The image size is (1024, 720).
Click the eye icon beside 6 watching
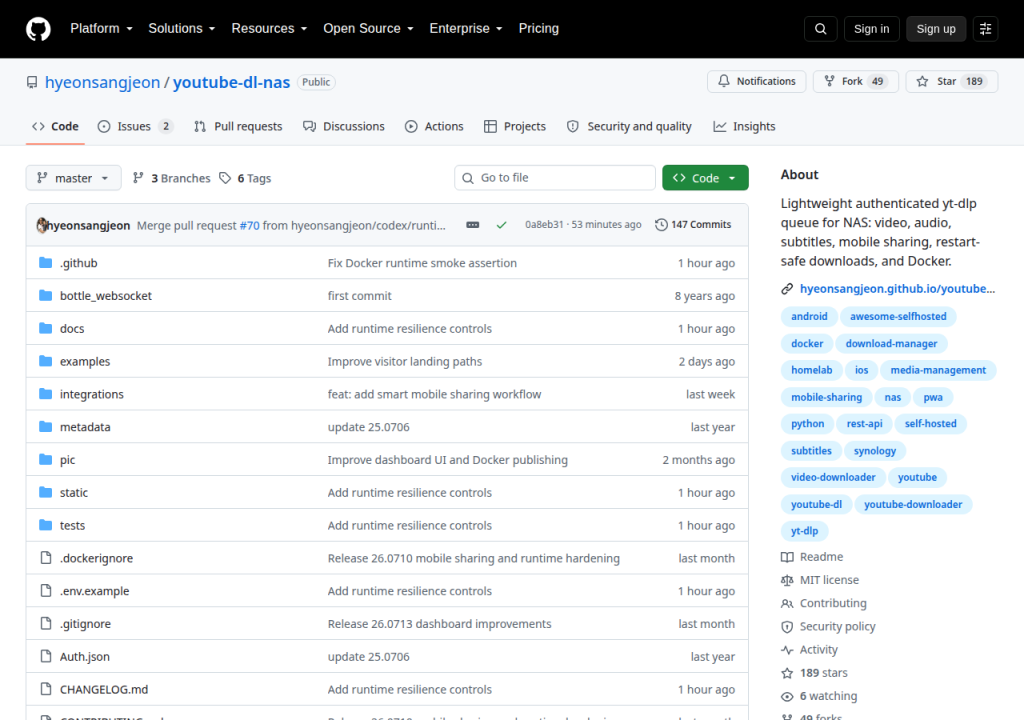(787, 696)
